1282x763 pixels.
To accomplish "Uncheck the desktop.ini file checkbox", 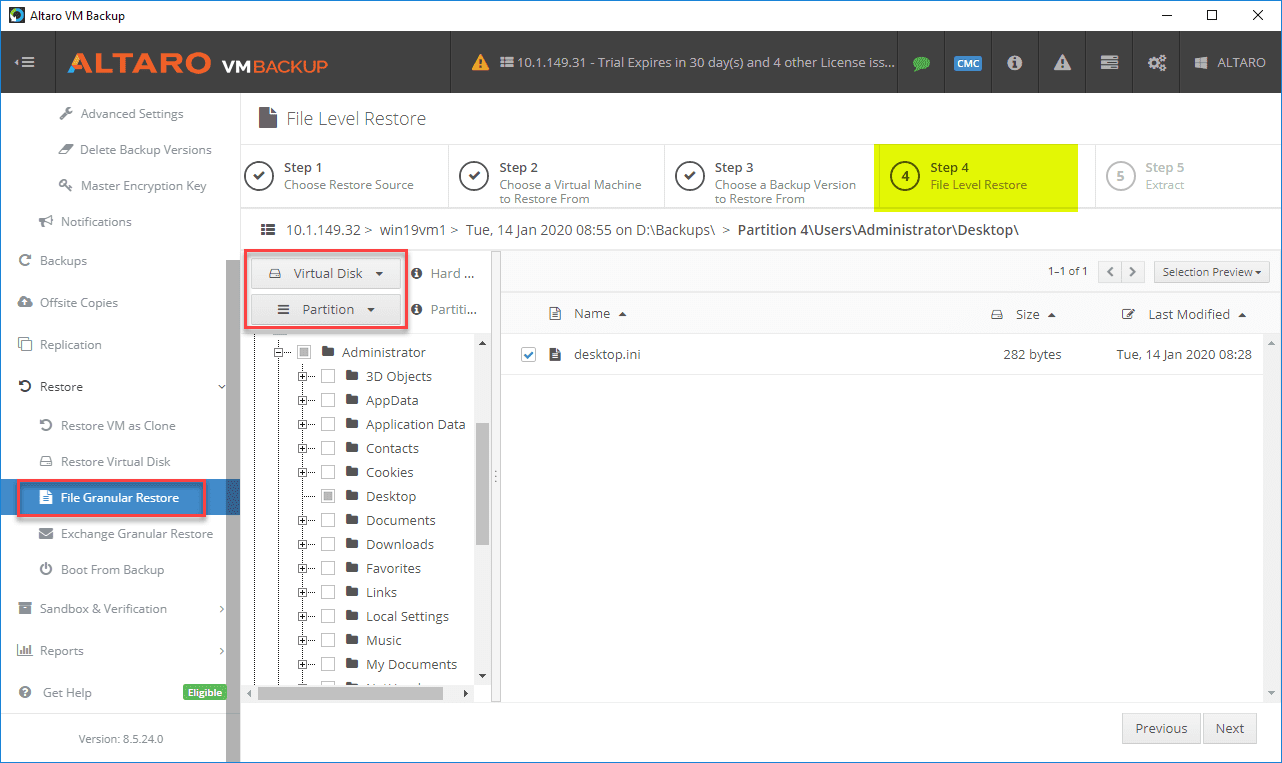I will click(529, 355).
